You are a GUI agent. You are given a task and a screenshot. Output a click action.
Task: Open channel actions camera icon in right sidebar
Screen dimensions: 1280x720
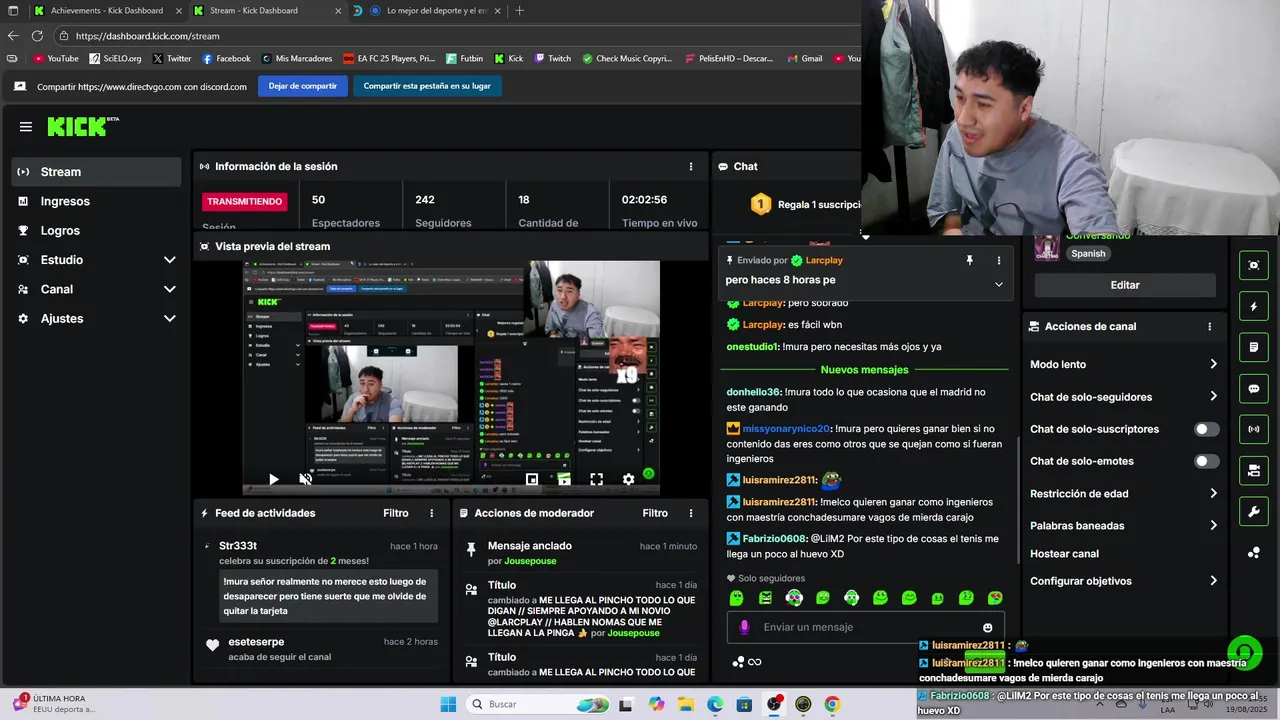[1253, 470]
